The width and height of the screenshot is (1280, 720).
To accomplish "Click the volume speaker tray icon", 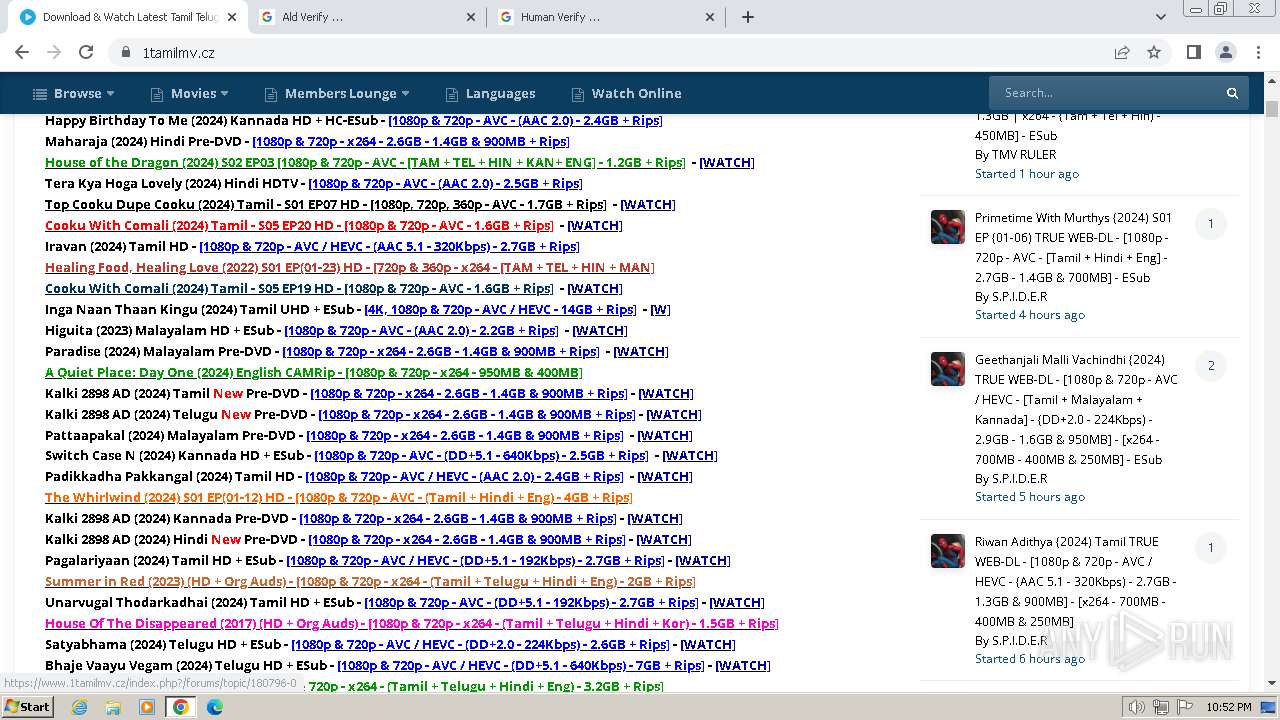I will point(1137,707).
